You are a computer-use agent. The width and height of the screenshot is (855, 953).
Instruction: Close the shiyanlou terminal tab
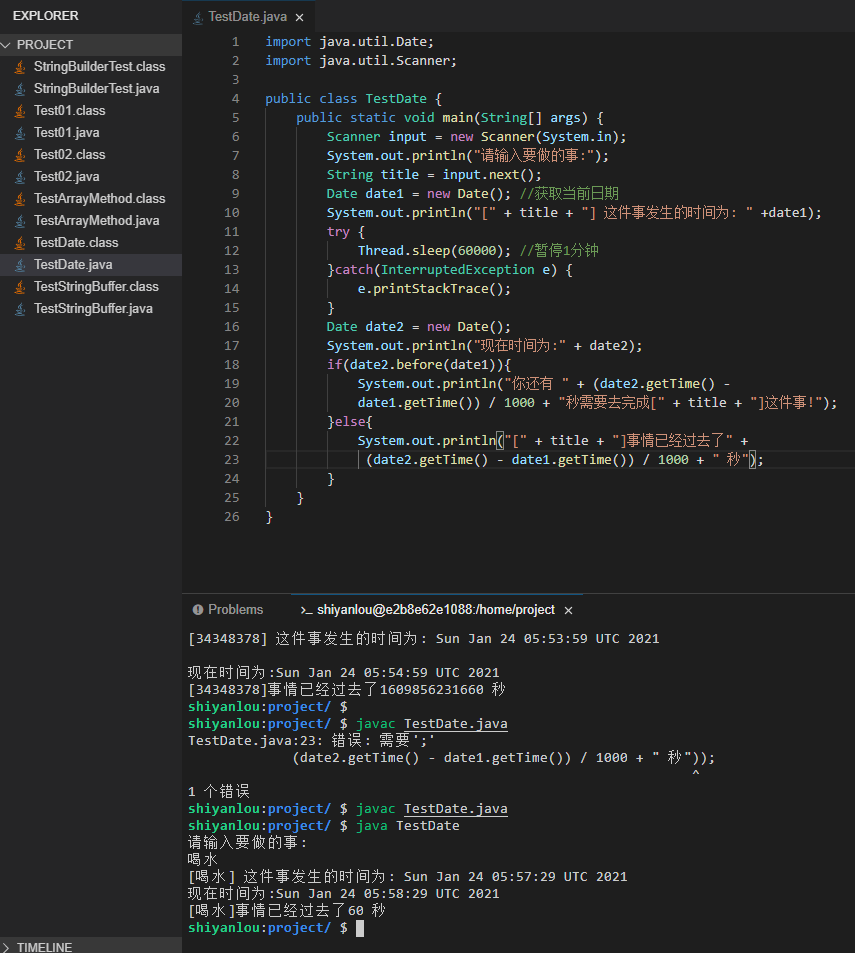tap(568, 610)
